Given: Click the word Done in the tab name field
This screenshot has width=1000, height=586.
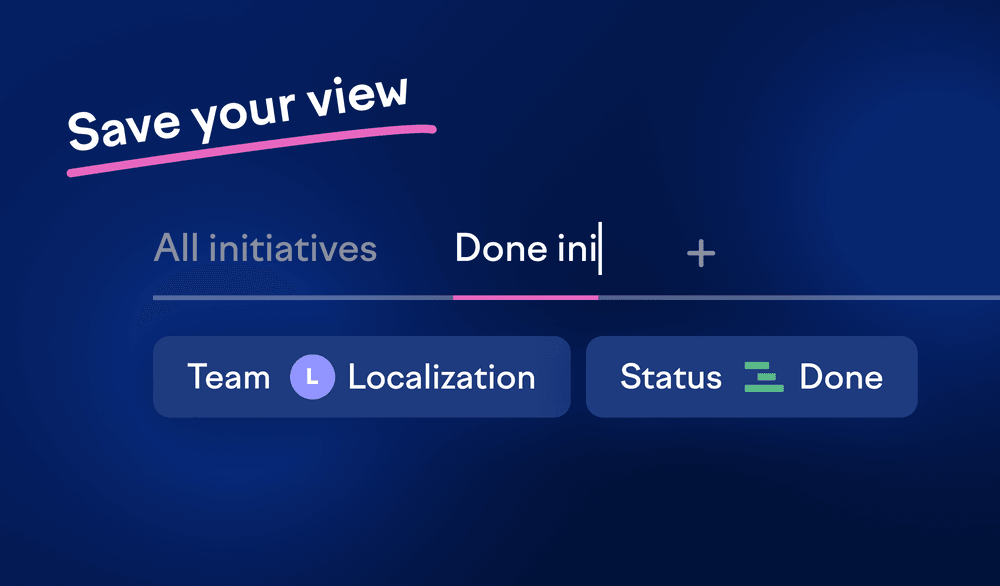Looking at the screenshot, I should tap(500, 249).
